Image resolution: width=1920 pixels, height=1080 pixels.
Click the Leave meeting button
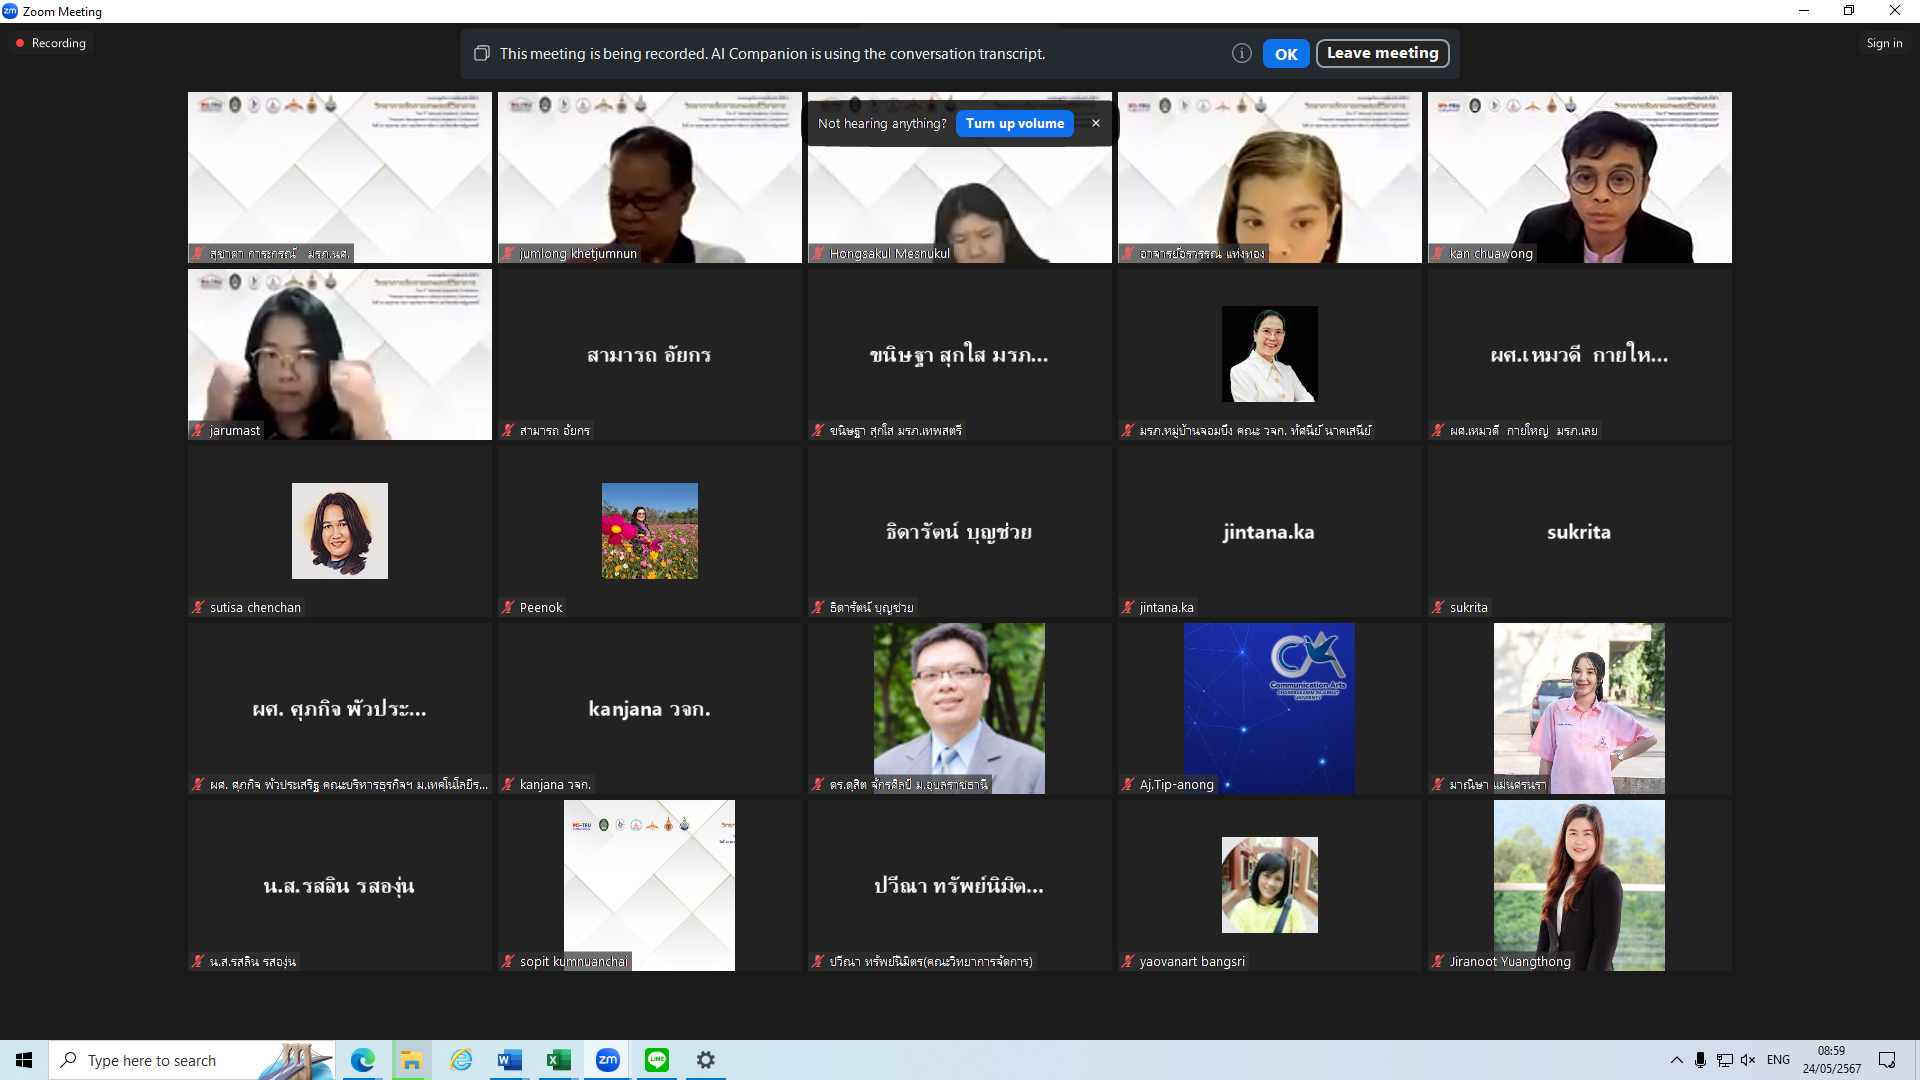(1382, 54)
